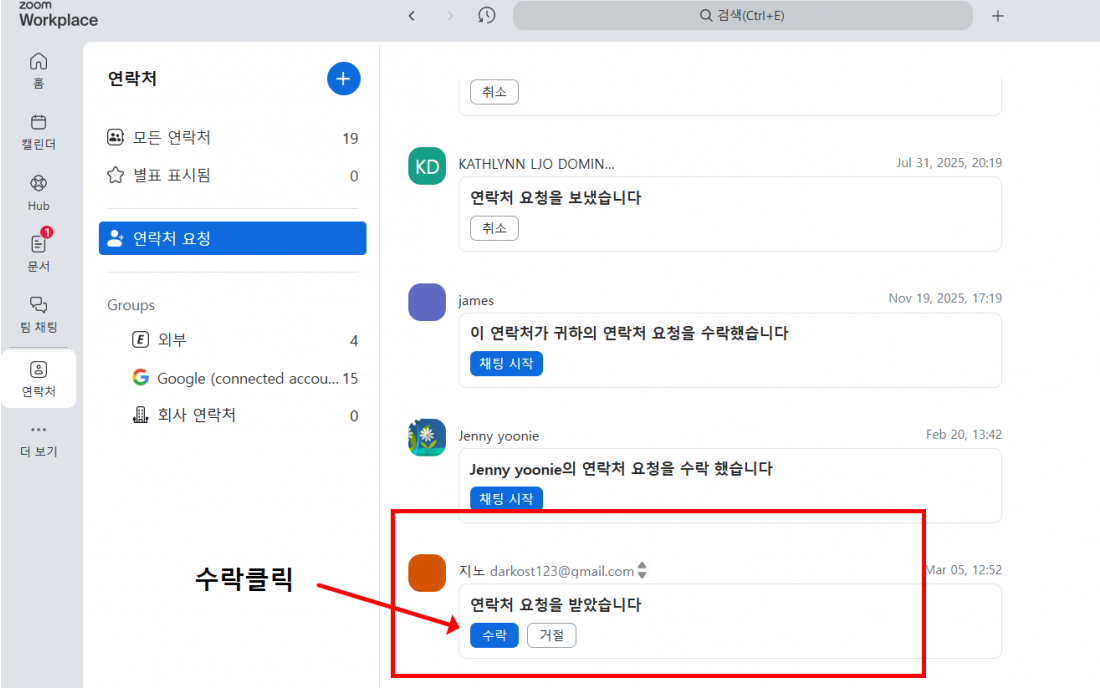The width and height of the screenshot is (1100, 688).
Task: Open Team Chat in sidebar
Action: [x=38, y=313]
